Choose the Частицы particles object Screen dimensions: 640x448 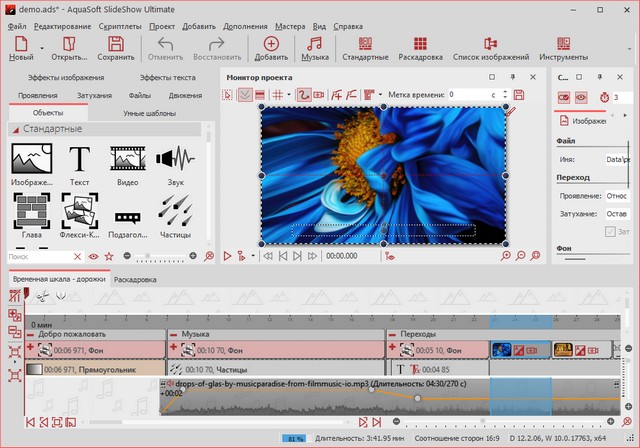click(x=176, y=209)
